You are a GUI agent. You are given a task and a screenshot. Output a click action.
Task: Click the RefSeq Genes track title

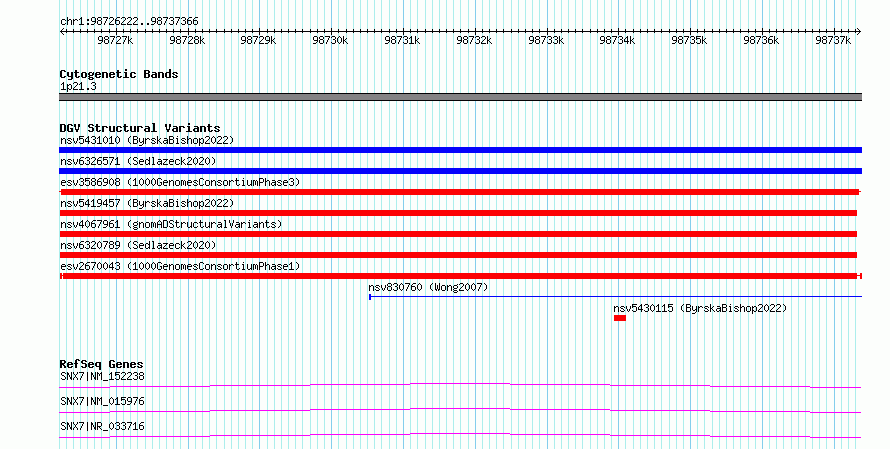101,364
